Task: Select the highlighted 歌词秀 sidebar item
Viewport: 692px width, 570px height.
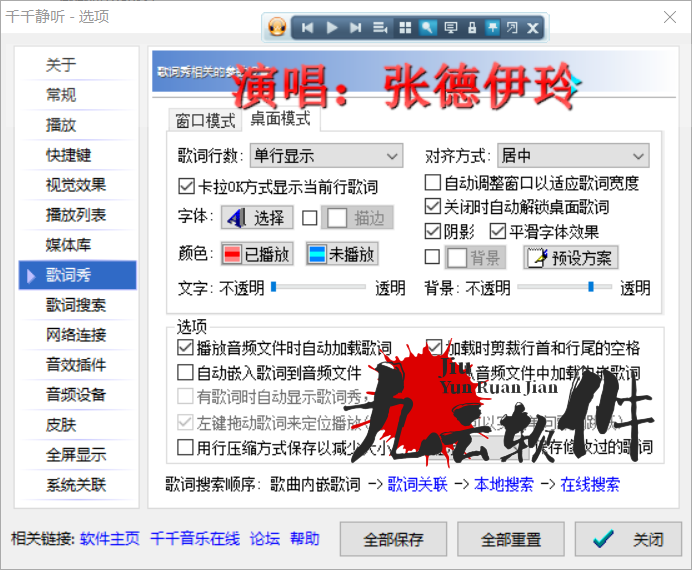Action: tap(78, 275)
